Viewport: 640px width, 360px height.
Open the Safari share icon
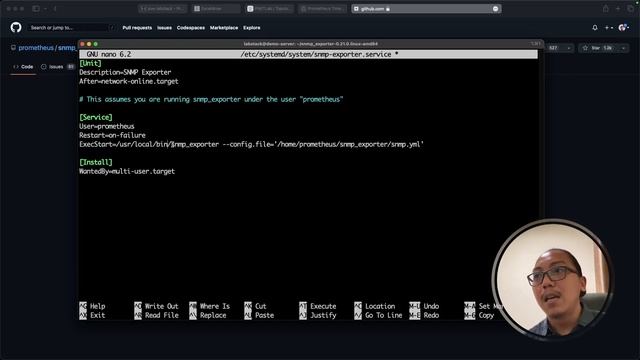[606, 9]
